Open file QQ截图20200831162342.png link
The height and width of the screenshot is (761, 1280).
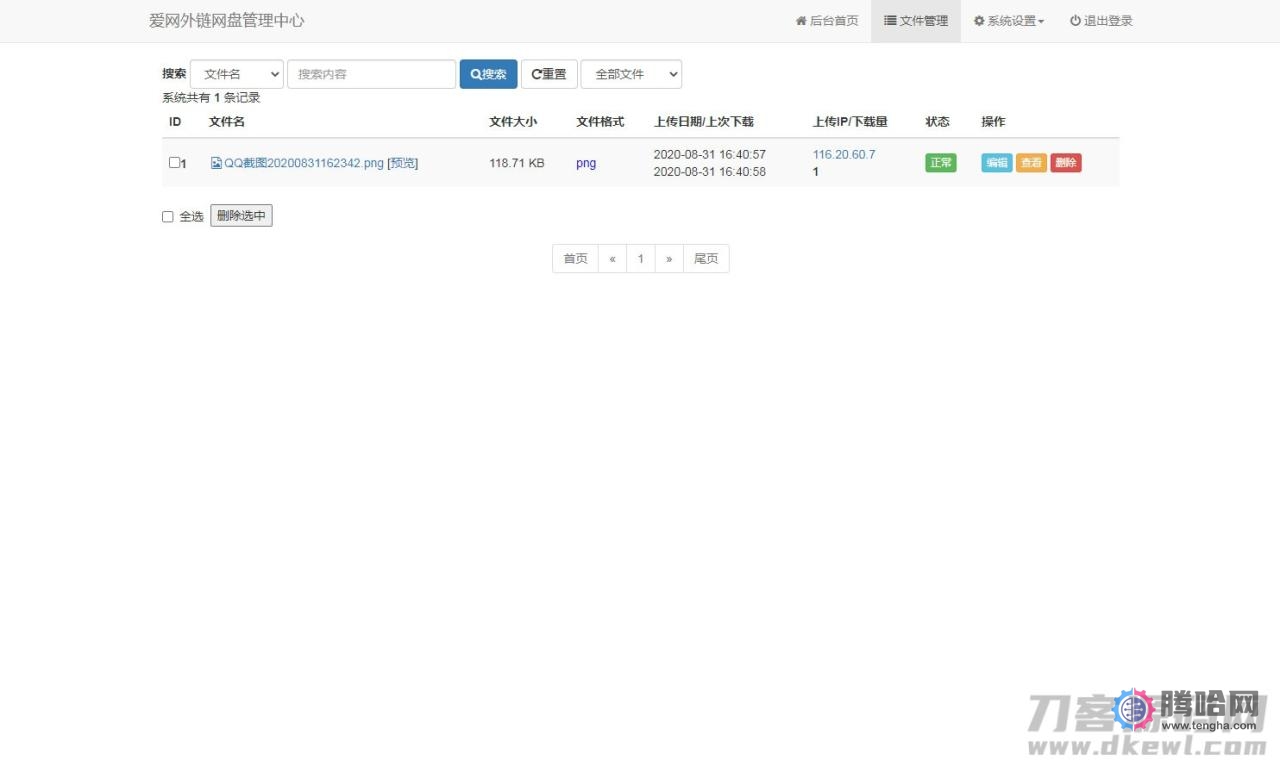point(304,163)
